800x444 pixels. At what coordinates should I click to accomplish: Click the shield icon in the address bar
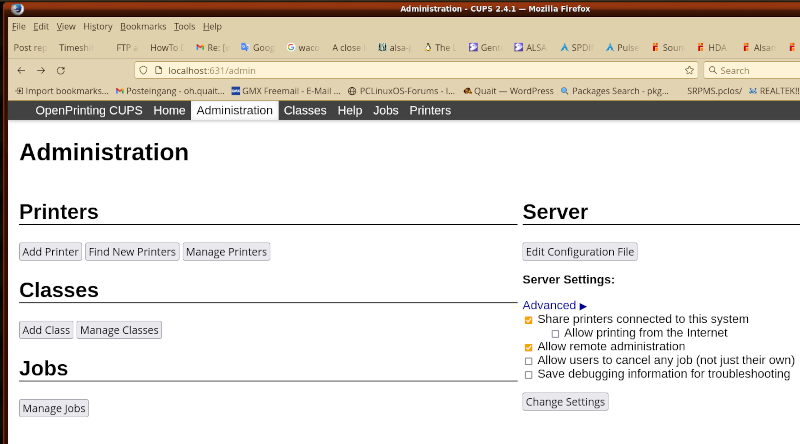point(143,71)
